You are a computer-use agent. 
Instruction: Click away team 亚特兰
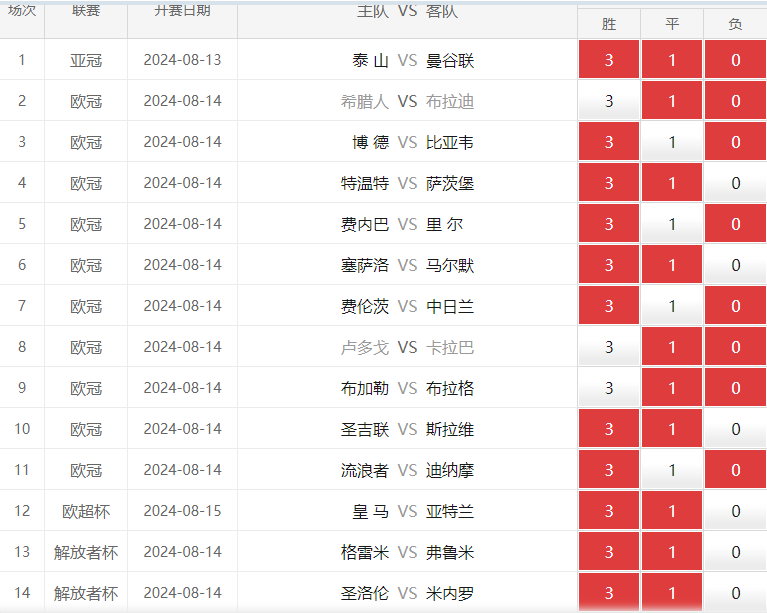tap(450, 513)
